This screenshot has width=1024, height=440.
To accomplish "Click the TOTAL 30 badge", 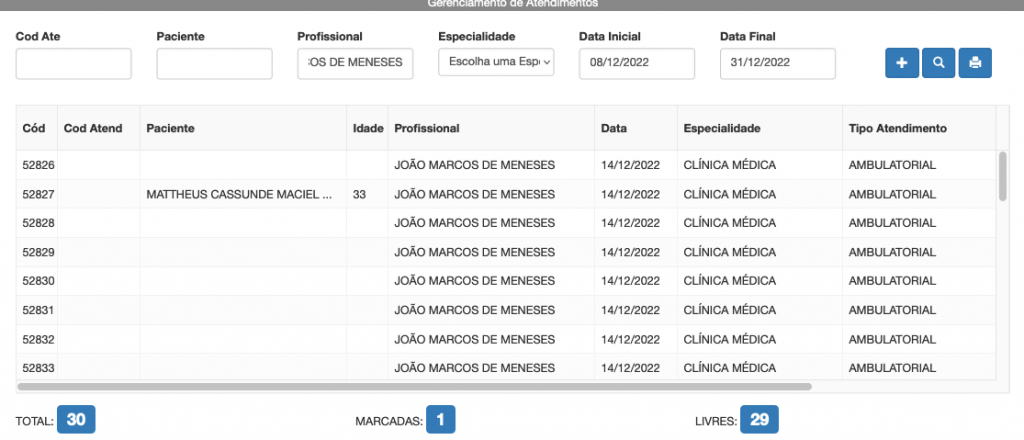I will point(76,421).
